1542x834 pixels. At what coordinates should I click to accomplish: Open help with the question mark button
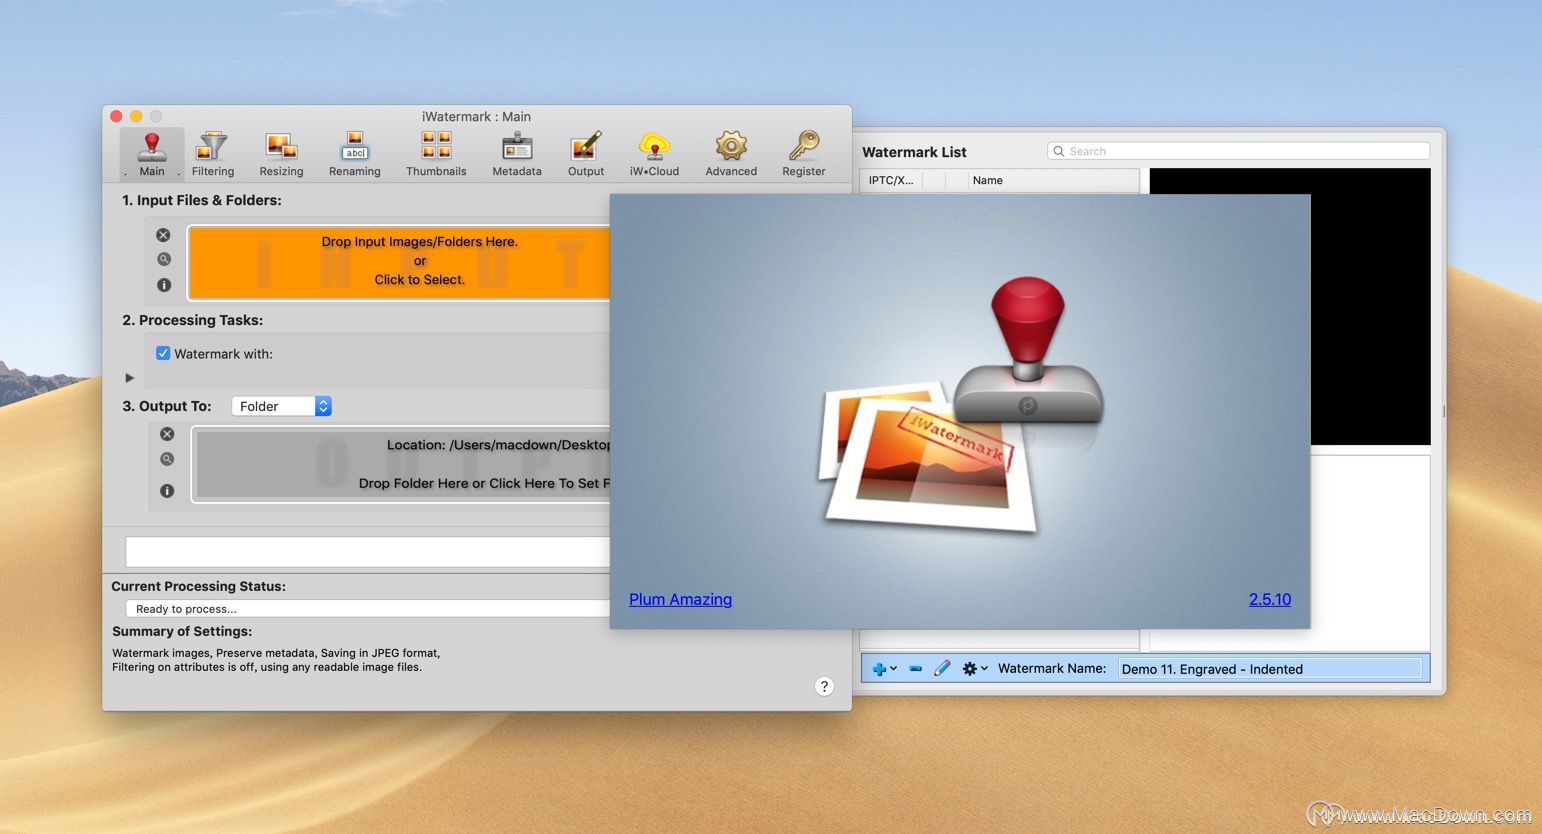pyautogui.click(x=824, y=686)
